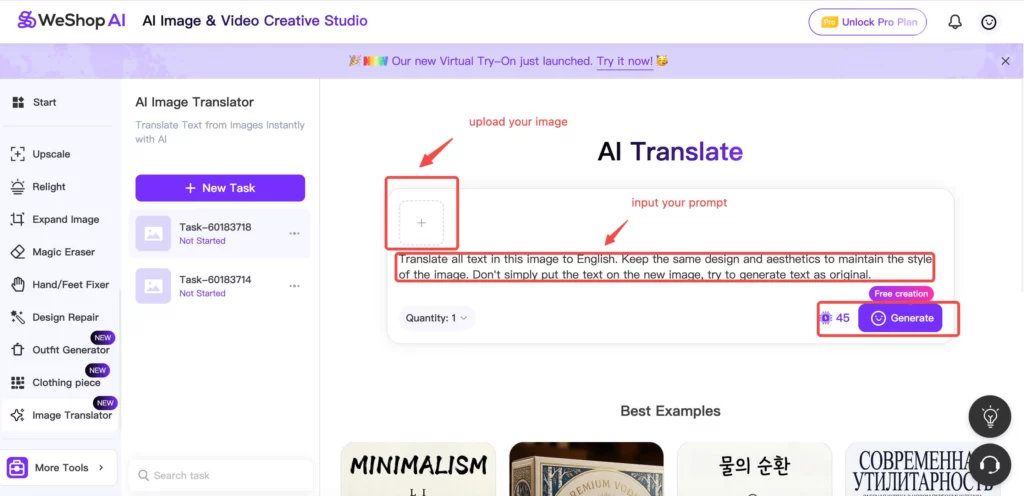Click the lightbulb tips floating button
The width and height of the screenshot is (1024, 496).
(x=990, y=416)
